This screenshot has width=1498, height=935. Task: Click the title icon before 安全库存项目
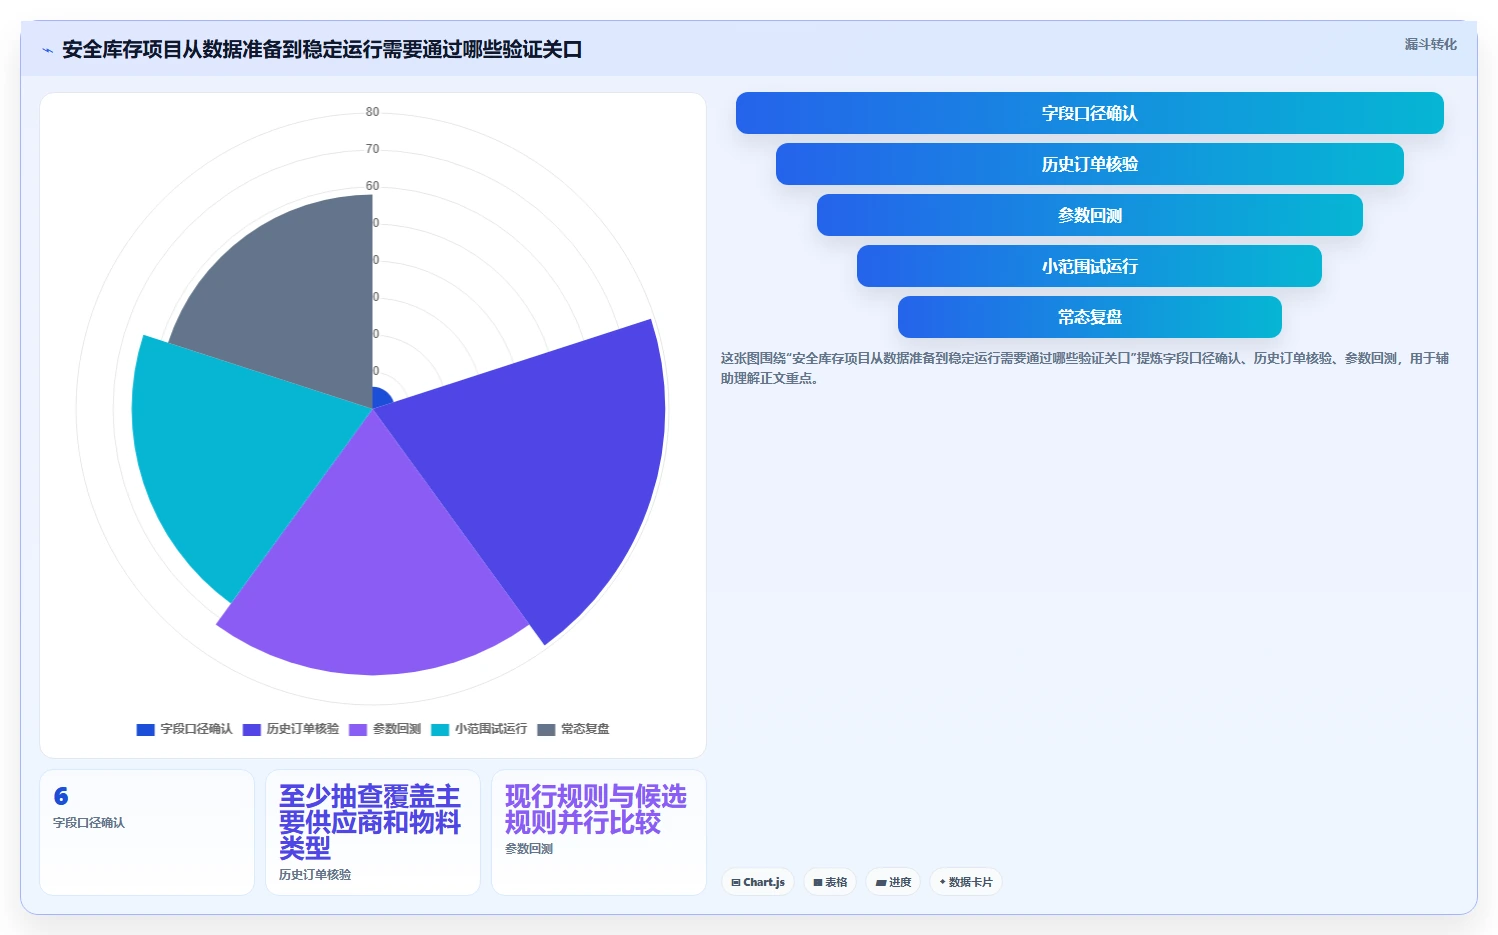coord(47,50)
